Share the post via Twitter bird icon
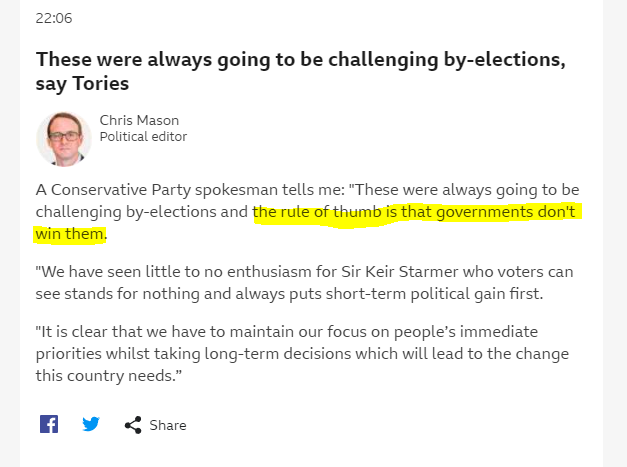The height and width of the screenshot is (467, 627). pos(91,424)
